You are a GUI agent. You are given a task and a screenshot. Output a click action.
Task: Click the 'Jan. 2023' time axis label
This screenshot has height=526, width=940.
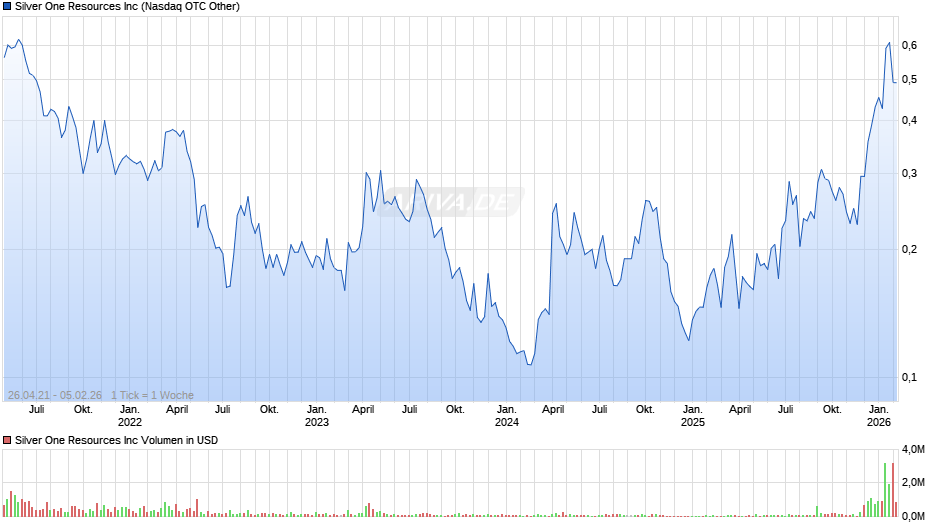(x=317, y=416)
